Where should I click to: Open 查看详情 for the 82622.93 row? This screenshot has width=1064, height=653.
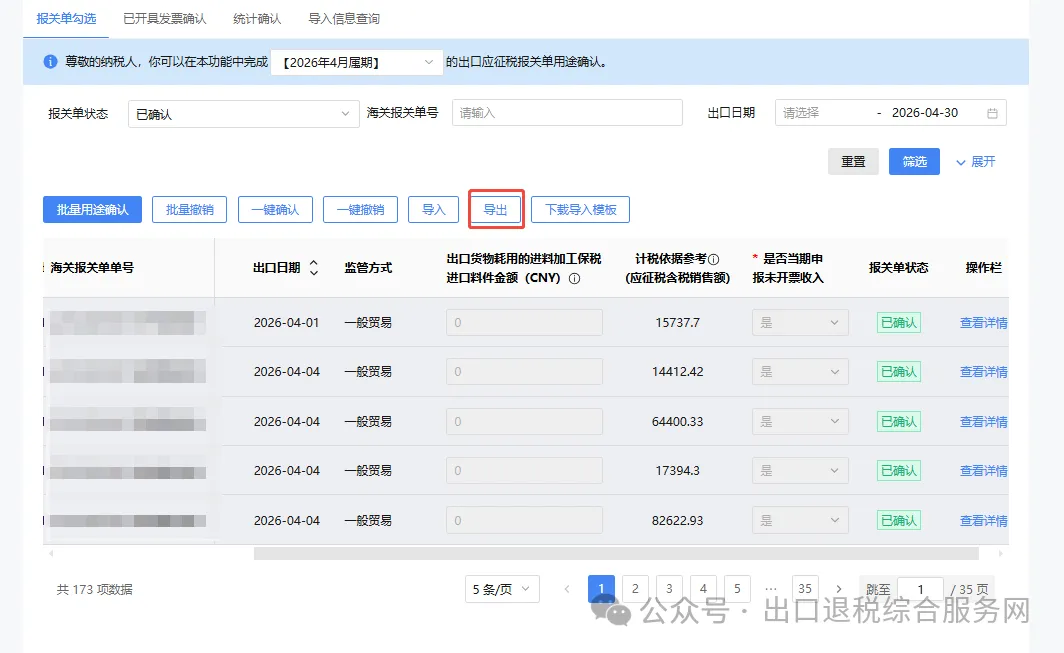pyautogui.click(x=983, y=521)
